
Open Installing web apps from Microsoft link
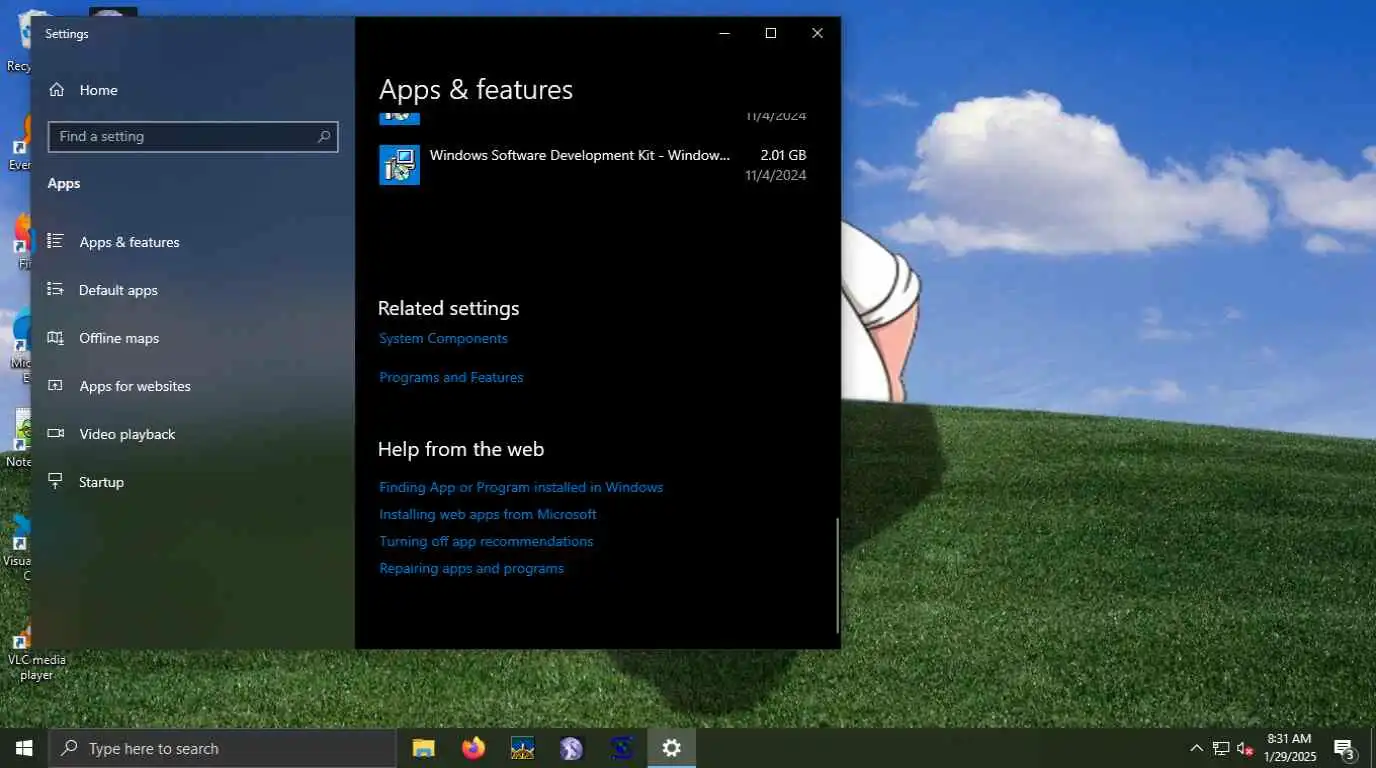pyautogui.click(x=488, y=514)
